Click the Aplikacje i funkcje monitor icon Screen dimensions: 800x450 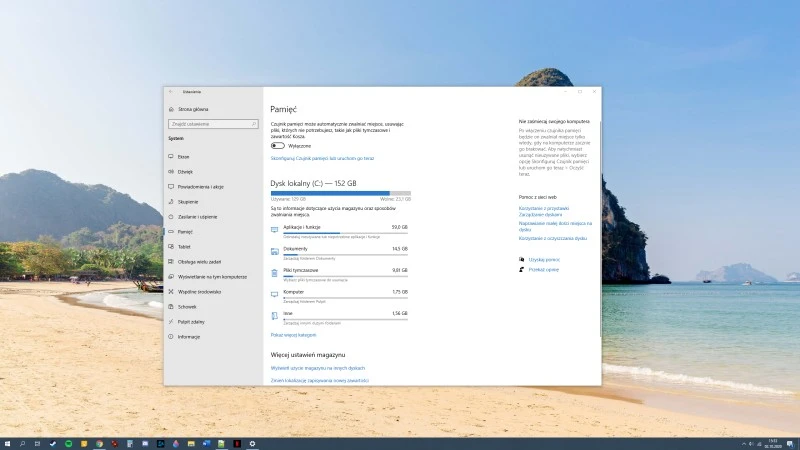[x=274, y=230]
